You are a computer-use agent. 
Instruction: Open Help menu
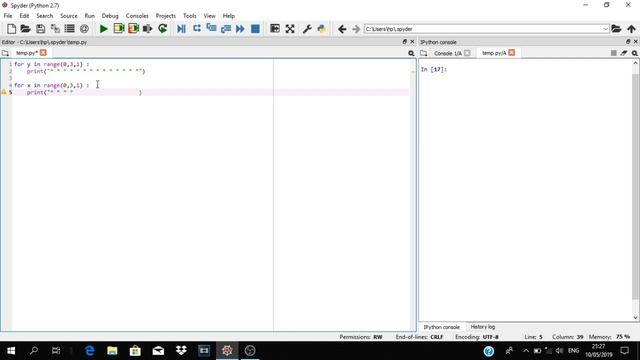coord(229,16)
